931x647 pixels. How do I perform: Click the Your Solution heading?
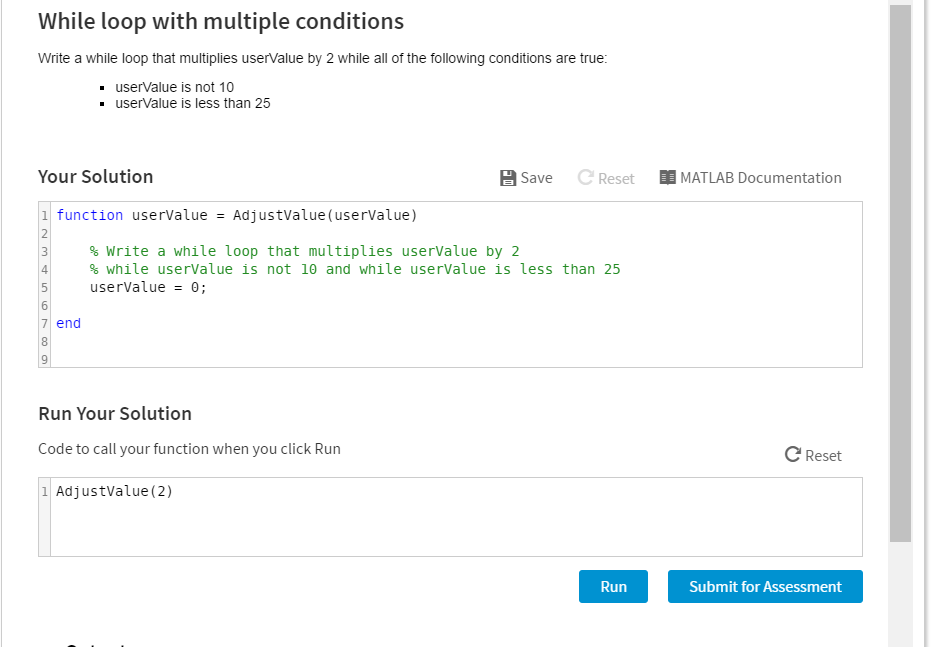click(96, 177)
